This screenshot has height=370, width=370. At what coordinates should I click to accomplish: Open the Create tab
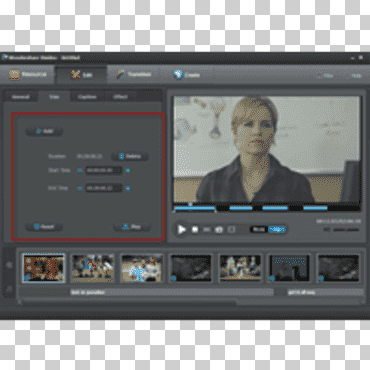click(x=187, y=74)
